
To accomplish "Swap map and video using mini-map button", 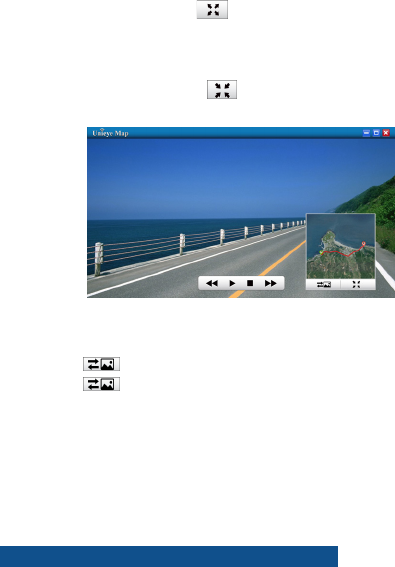I will [x=324, y=285].
